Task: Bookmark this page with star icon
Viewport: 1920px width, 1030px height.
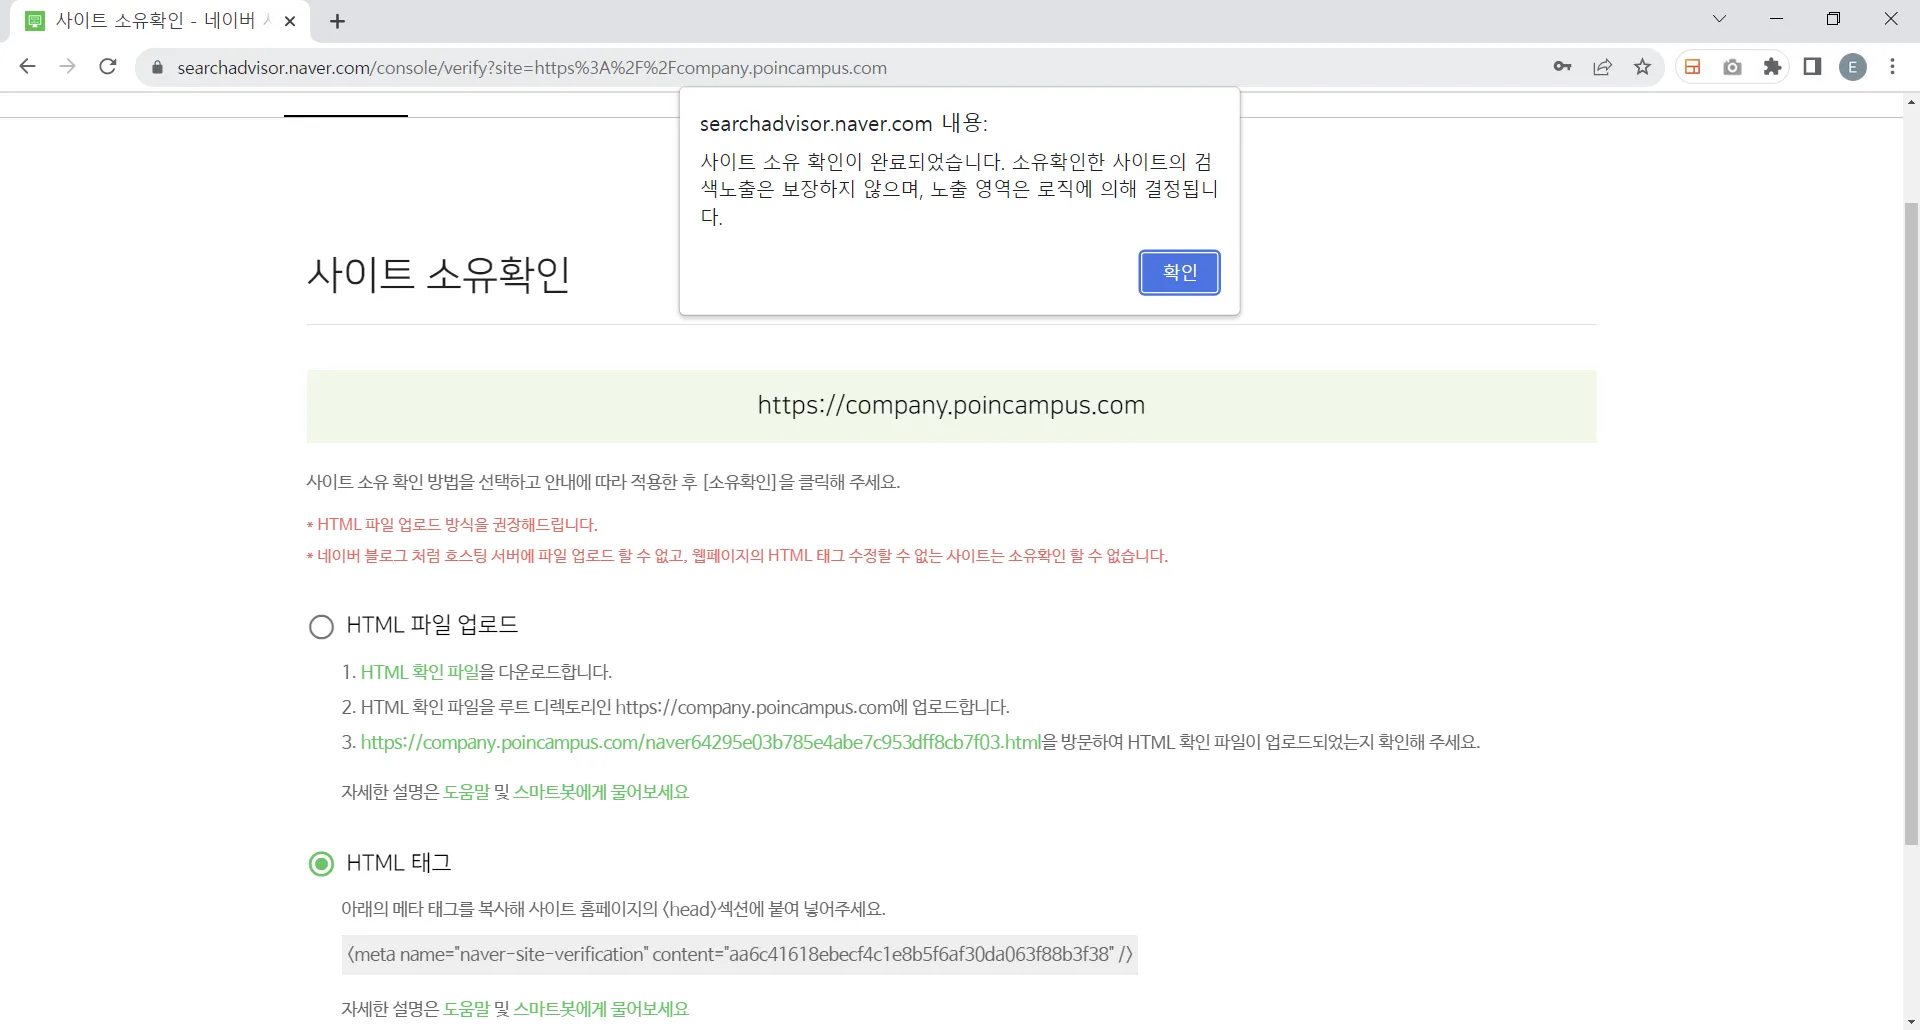Action: click(1642, 67)
